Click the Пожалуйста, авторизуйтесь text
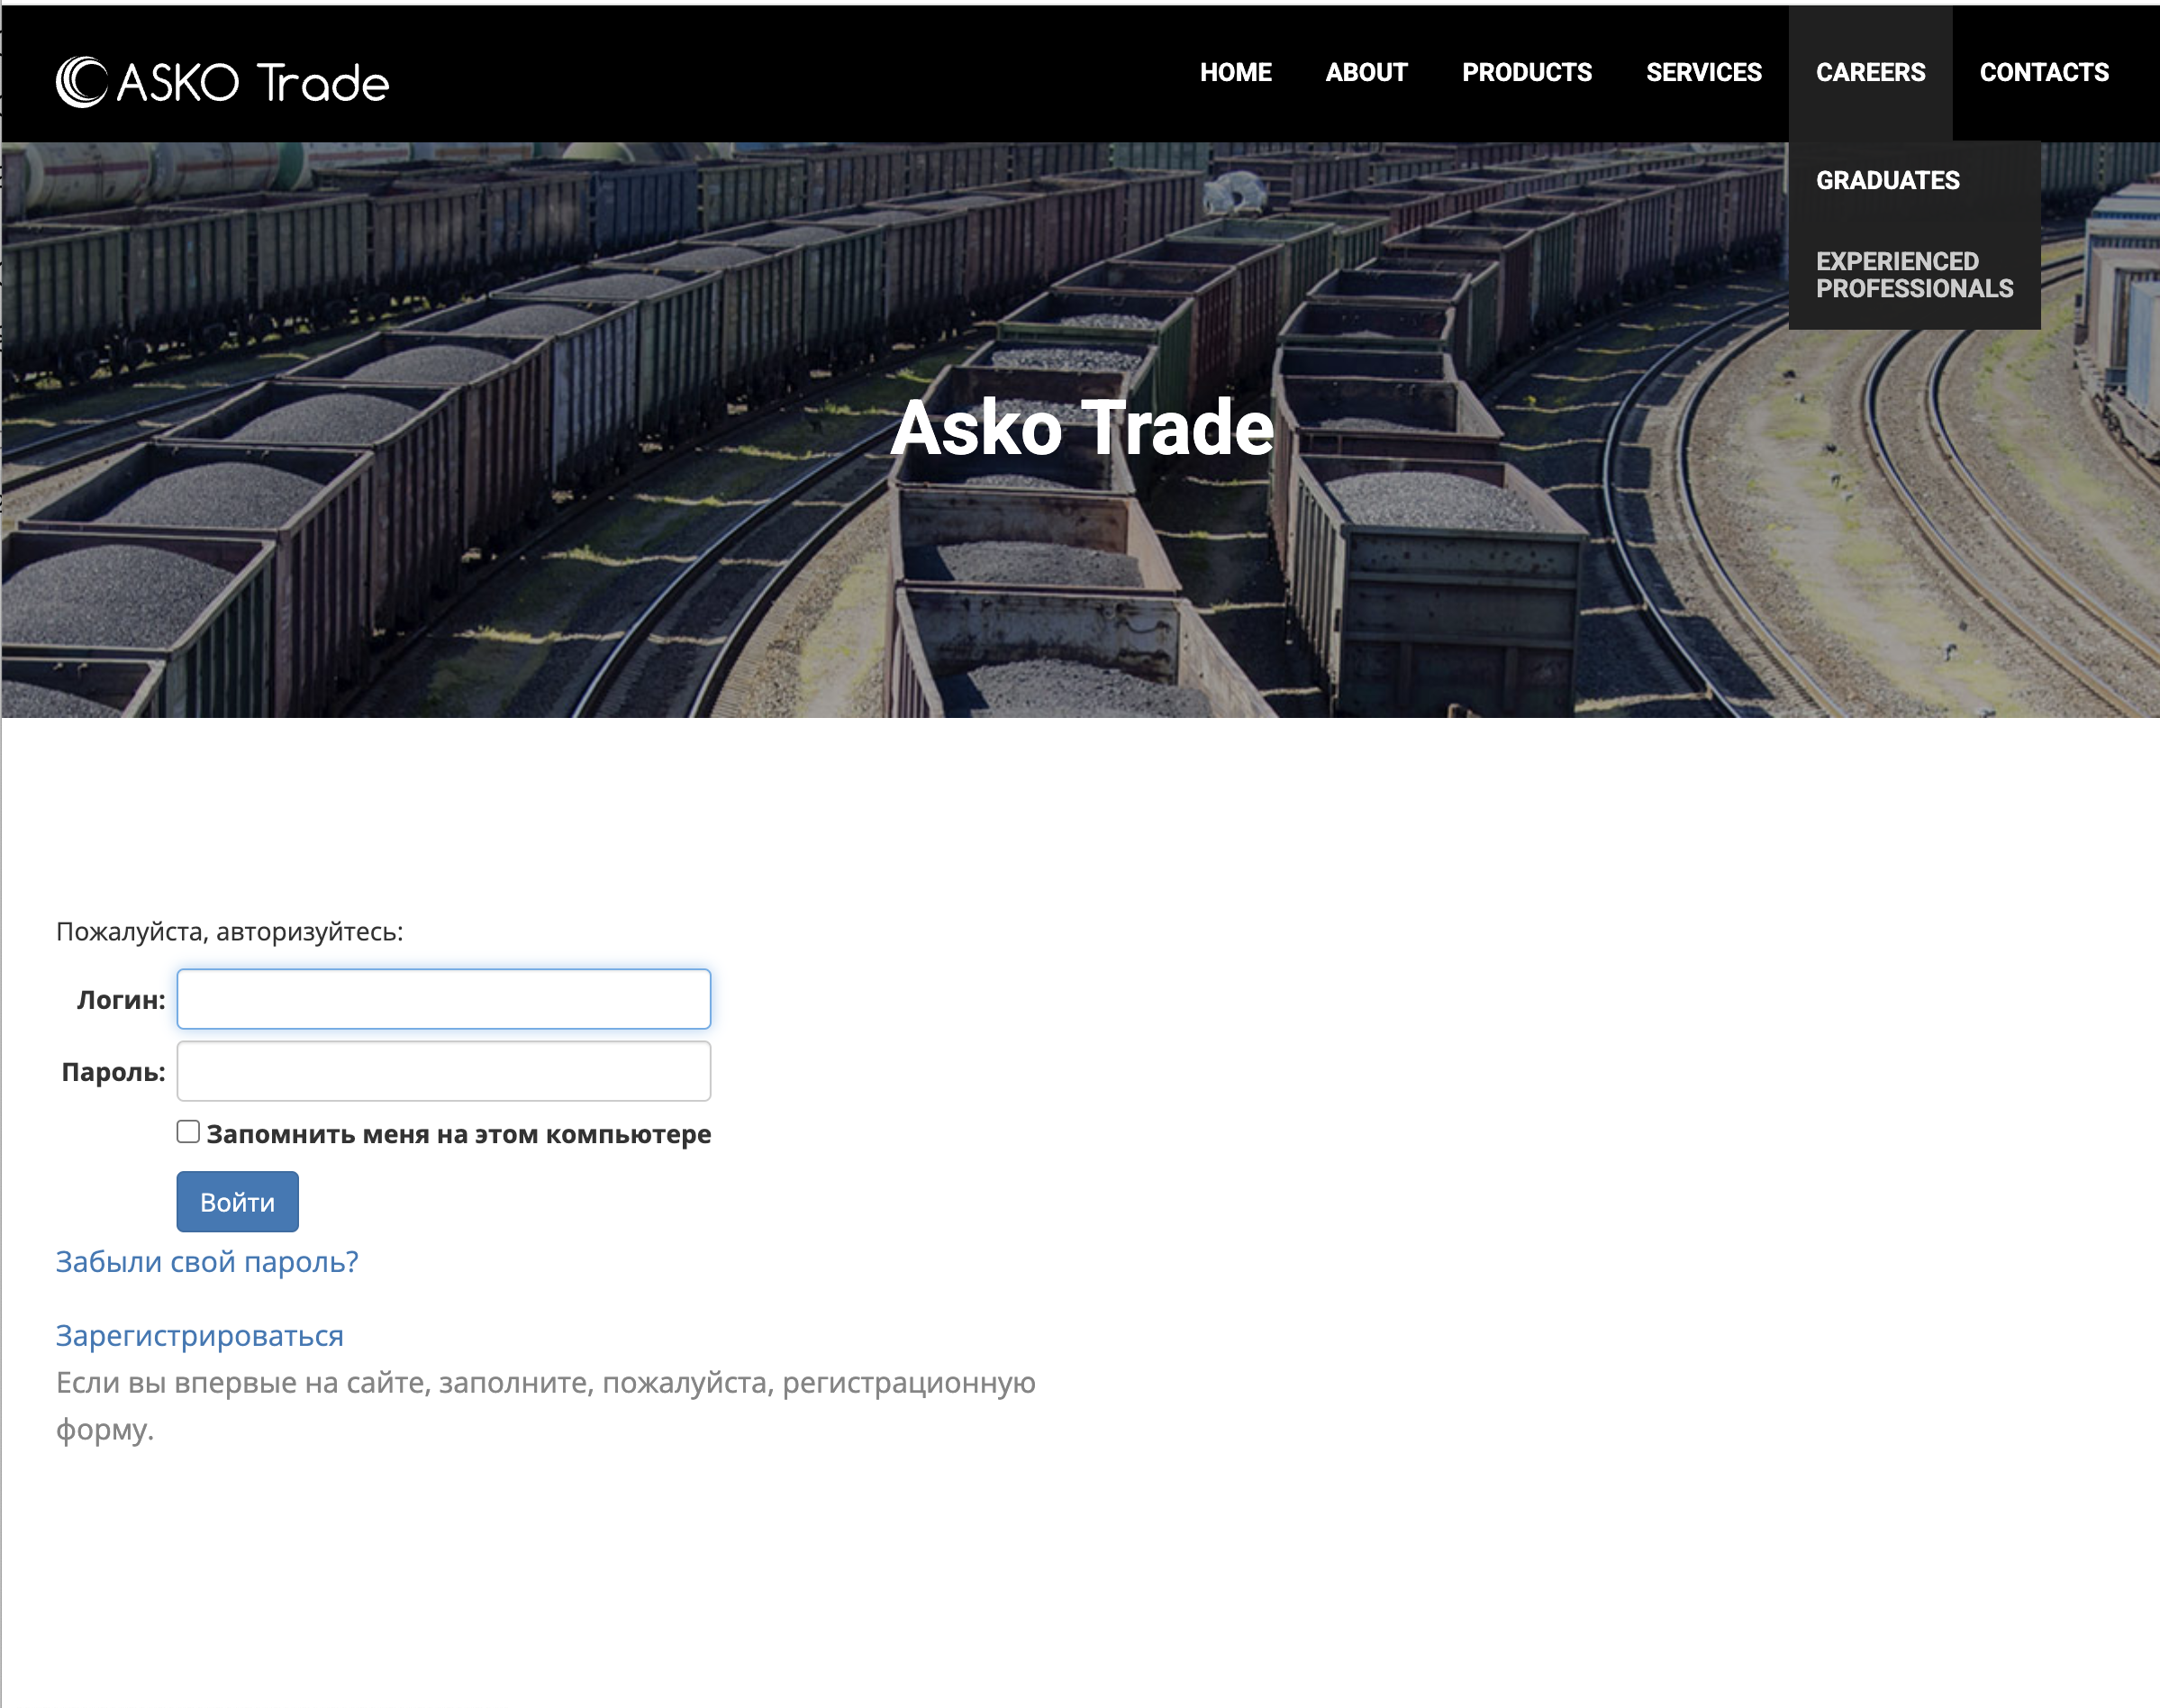 229,932
